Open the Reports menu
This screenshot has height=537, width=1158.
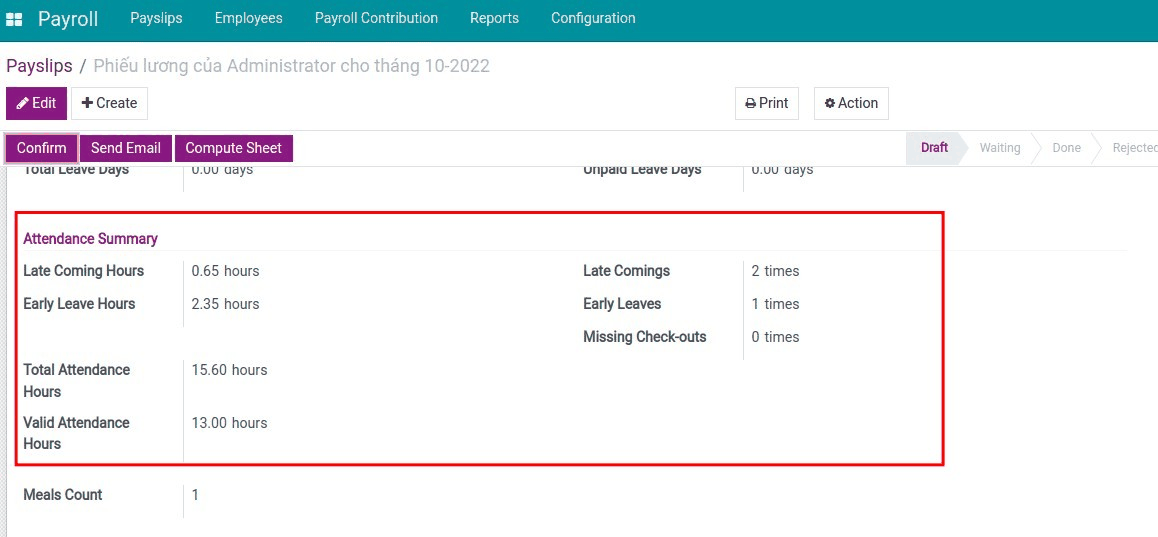[x=494, y=18]
